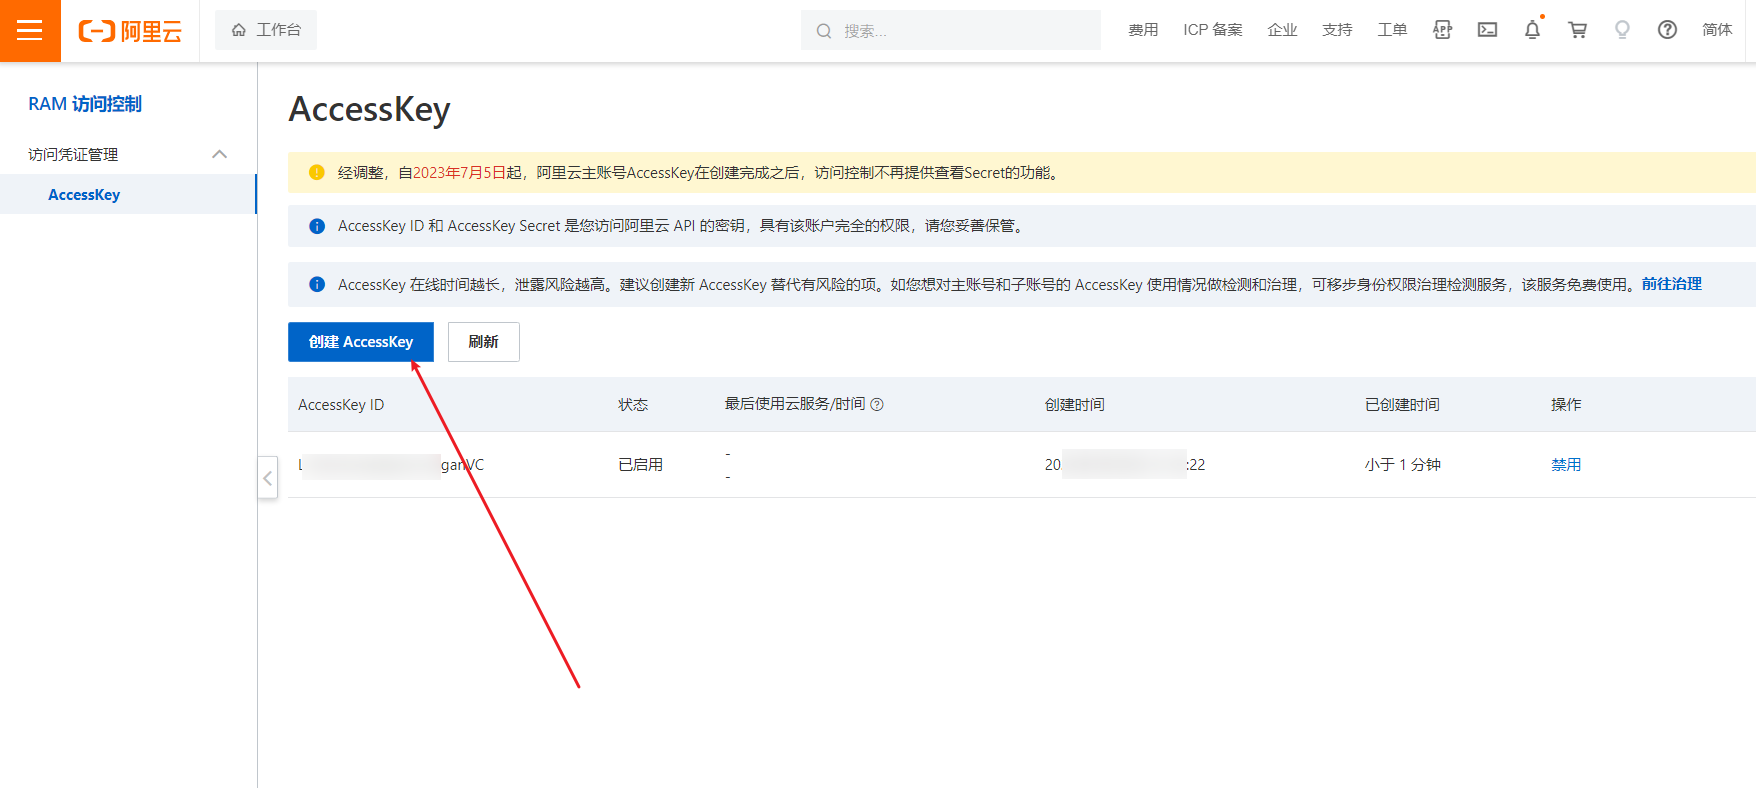The height and width of the screenshot is (788, 1756).
Task: Click the 已创建时间 column header
Action: 1402,405
